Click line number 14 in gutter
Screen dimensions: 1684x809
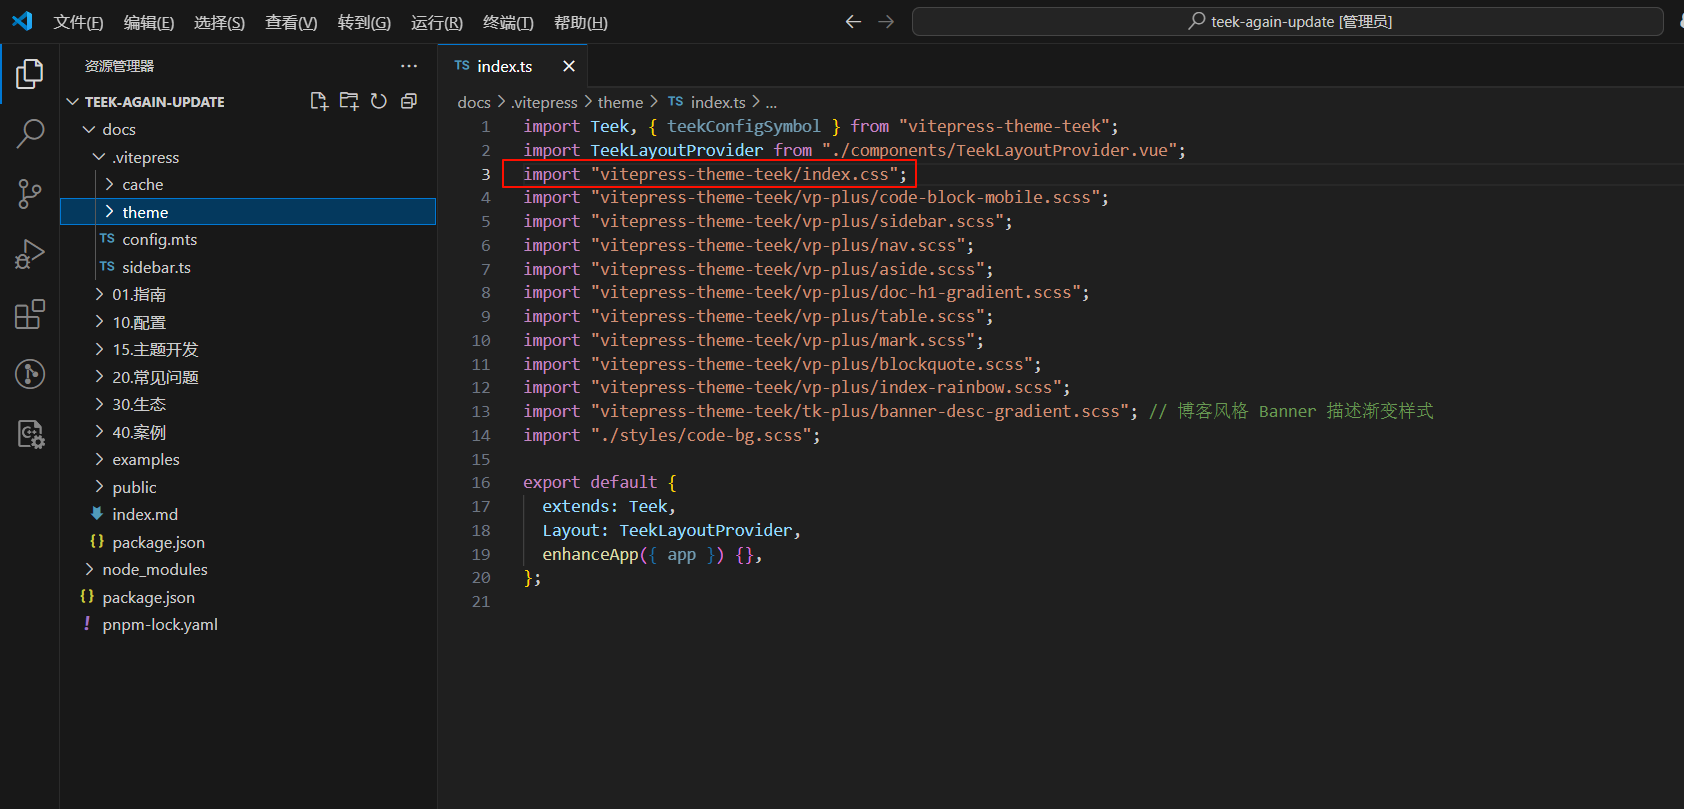coord(481,435)
